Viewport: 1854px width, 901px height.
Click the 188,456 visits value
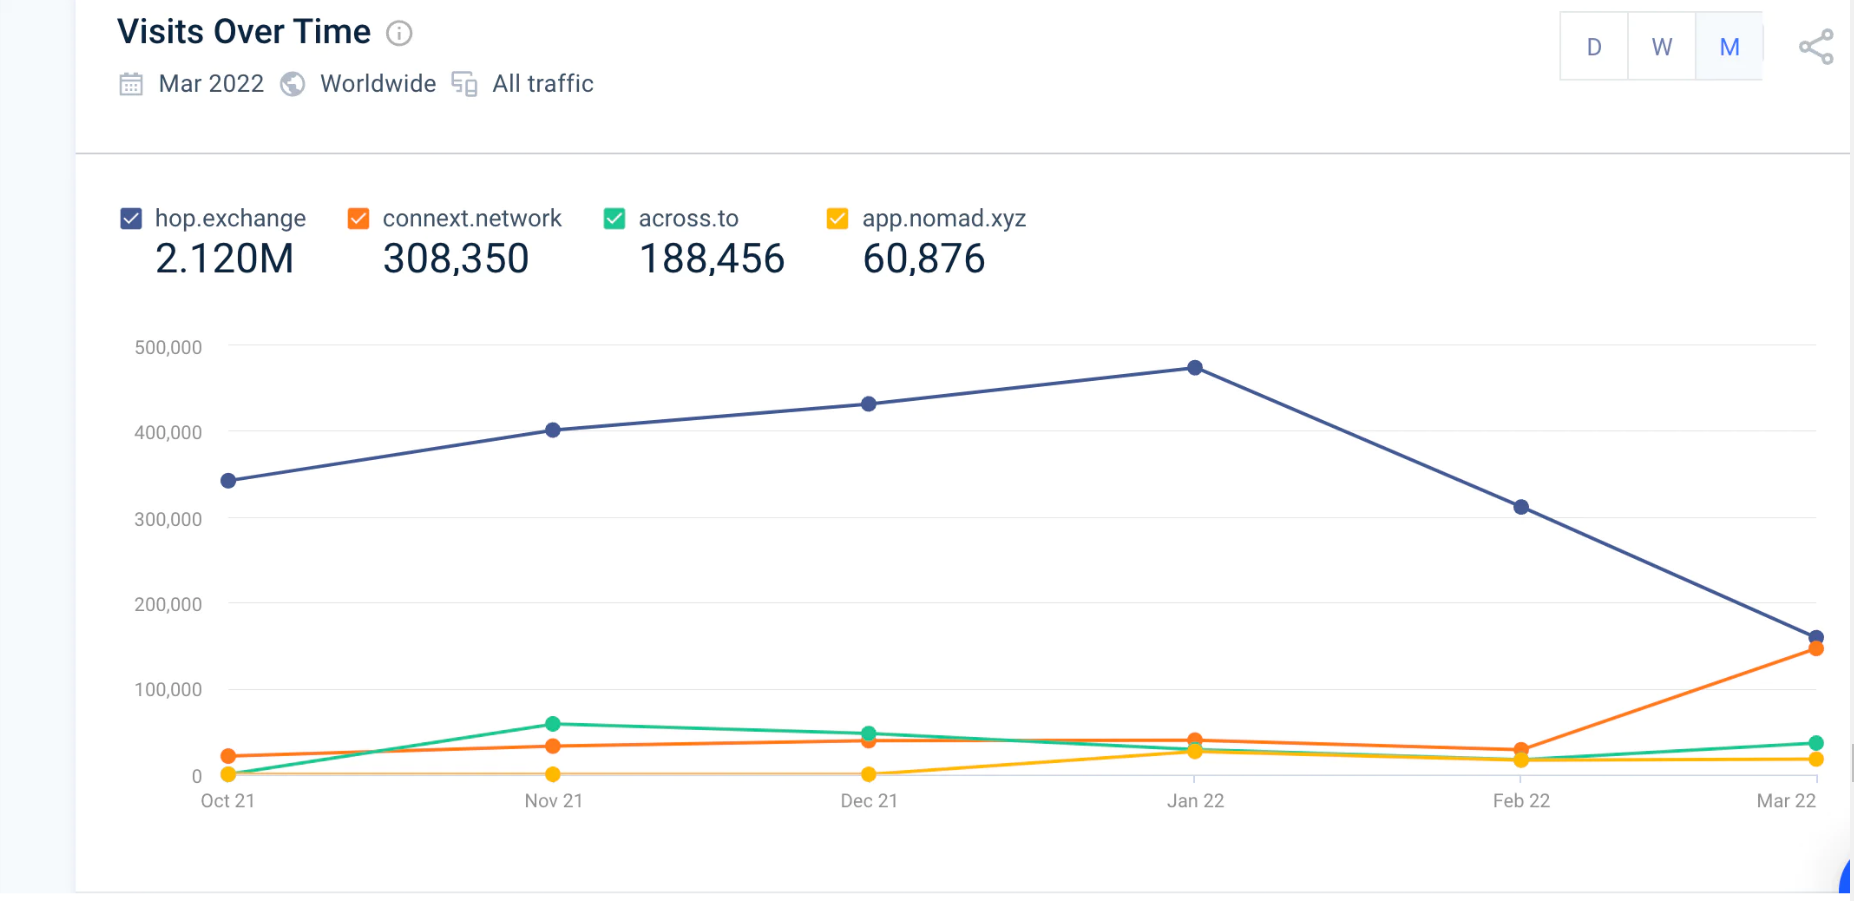point(712,259)
